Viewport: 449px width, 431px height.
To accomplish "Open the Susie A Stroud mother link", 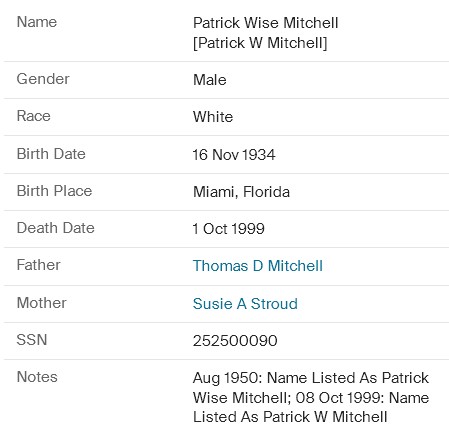I will pos(245,304).
